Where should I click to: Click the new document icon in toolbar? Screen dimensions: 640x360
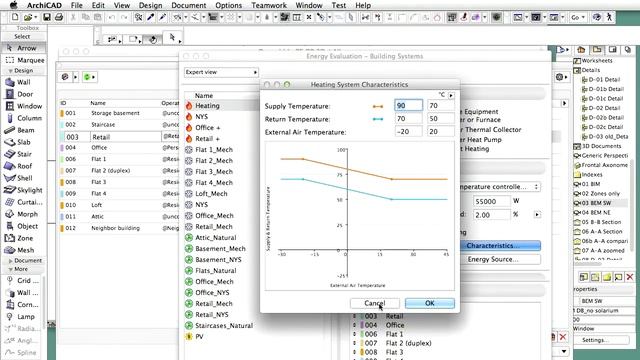click(15, 17)
